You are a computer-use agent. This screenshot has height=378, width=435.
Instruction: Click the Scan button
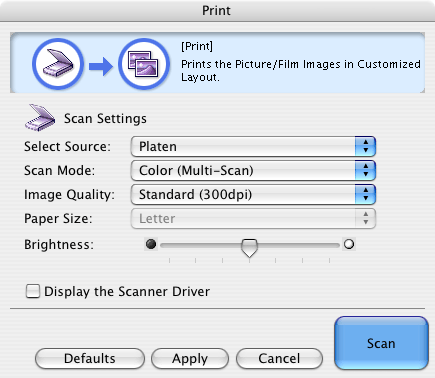381,343
